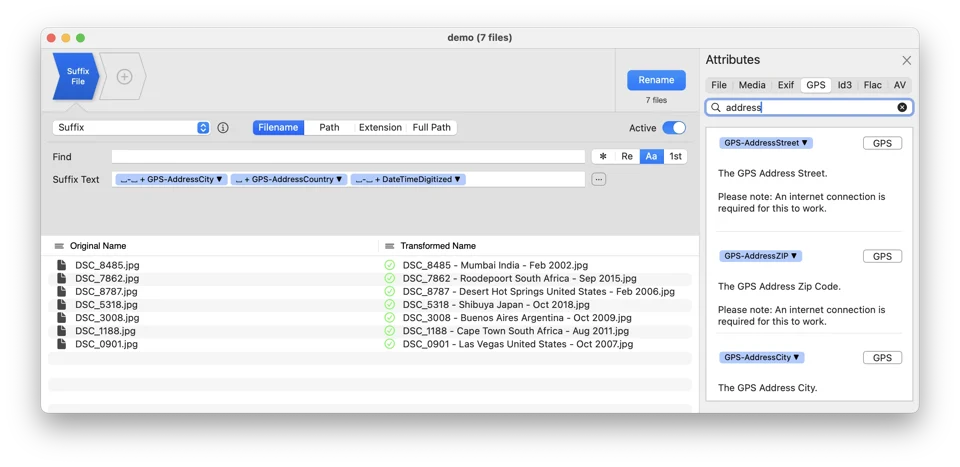Click in the attributes search field
This screenshot has width=960, height=467.
point(809,108)
